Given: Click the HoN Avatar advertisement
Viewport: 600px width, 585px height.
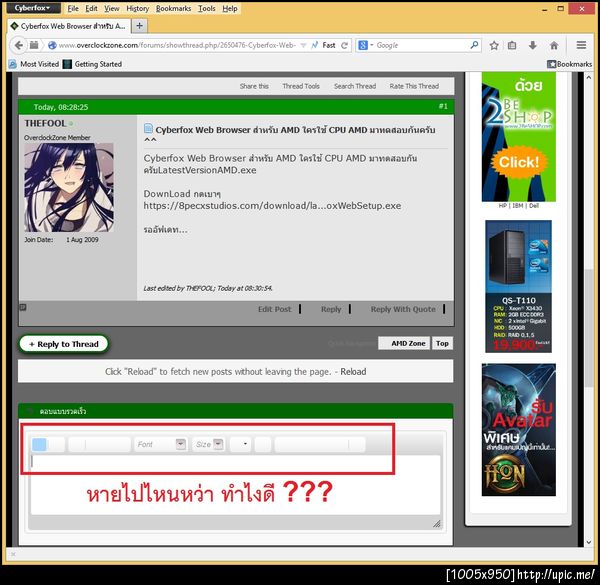Looking at the screenshot, I should click(x=518, y=430).
